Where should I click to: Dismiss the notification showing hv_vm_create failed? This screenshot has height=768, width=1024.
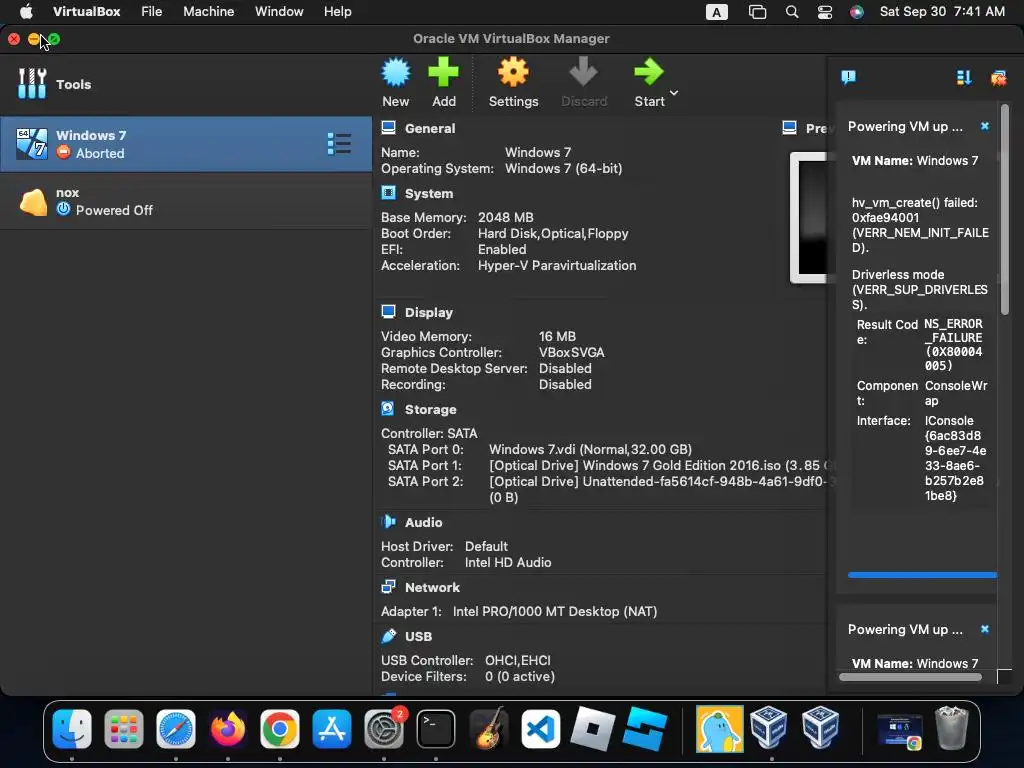[985, 126]
